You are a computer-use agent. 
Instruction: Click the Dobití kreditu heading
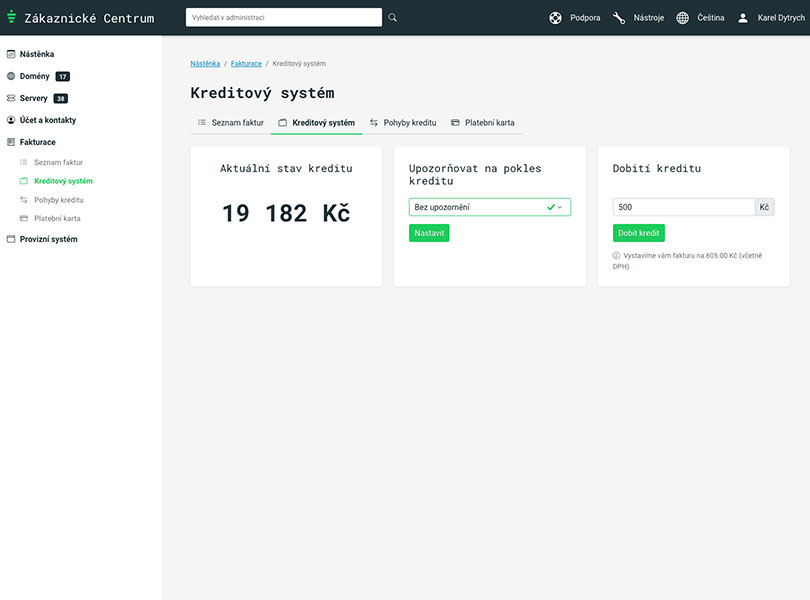tap(657, 168)
